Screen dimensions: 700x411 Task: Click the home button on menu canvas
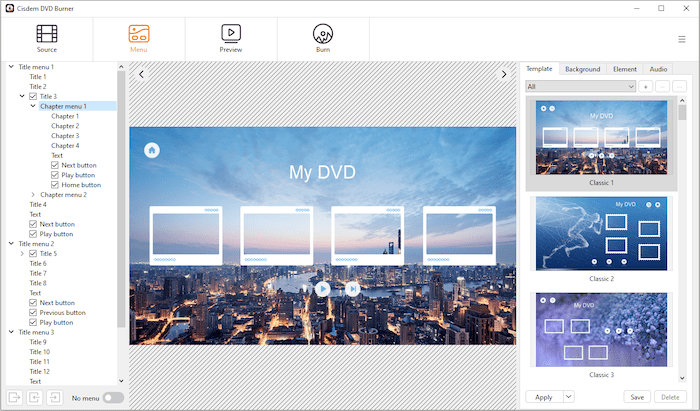(152, 150)
